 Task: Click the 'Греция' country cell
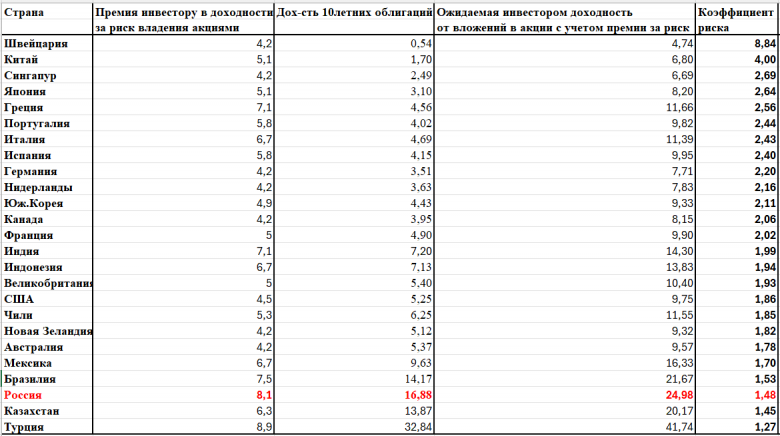[23, 108]
